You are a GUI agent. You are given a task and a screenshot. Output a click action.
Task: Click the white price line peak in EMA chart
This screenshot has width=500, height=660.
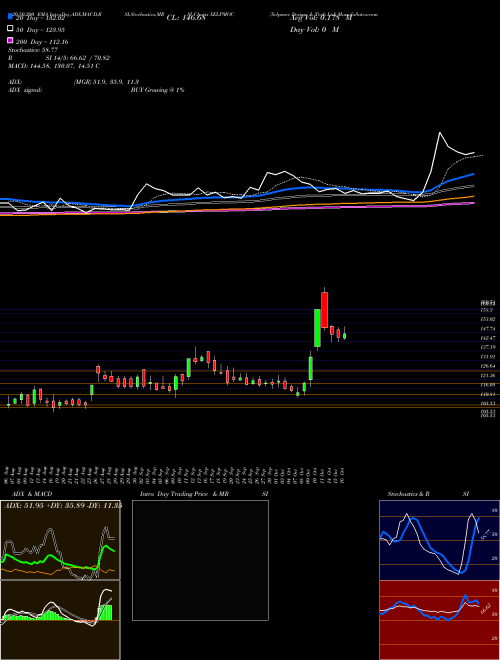pos(440,133)
